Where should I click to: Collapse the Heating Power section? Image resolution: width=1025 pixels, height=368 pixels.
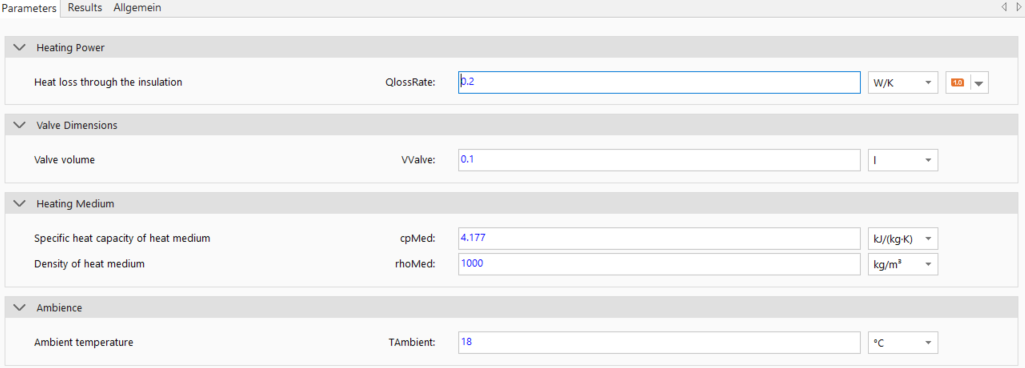[x=20, y=48]
